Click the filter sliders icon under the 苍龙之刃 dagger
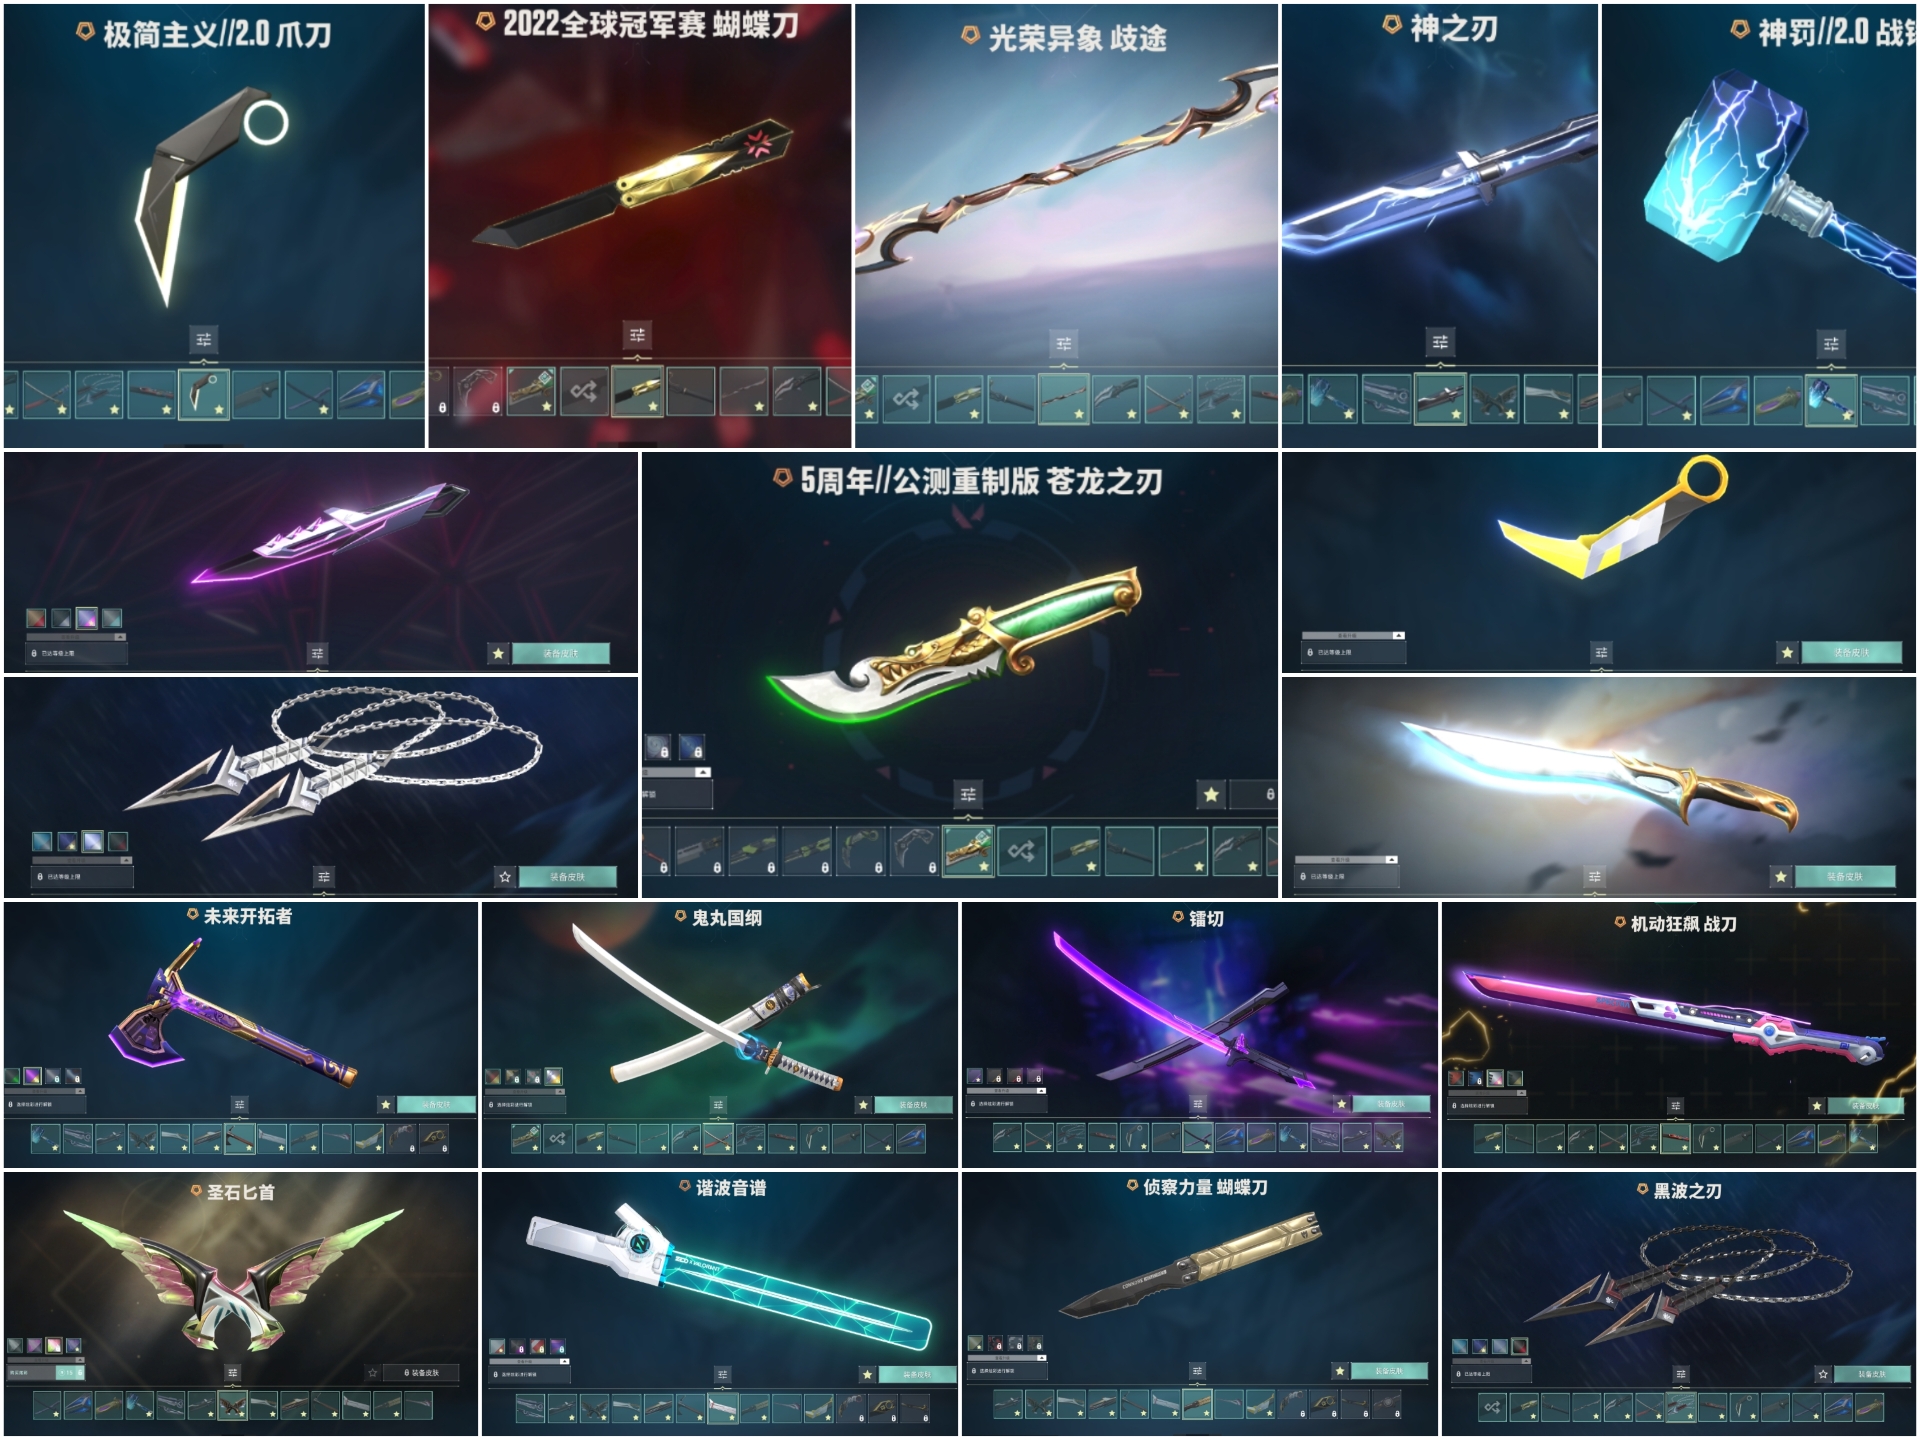 click(968, 795)
